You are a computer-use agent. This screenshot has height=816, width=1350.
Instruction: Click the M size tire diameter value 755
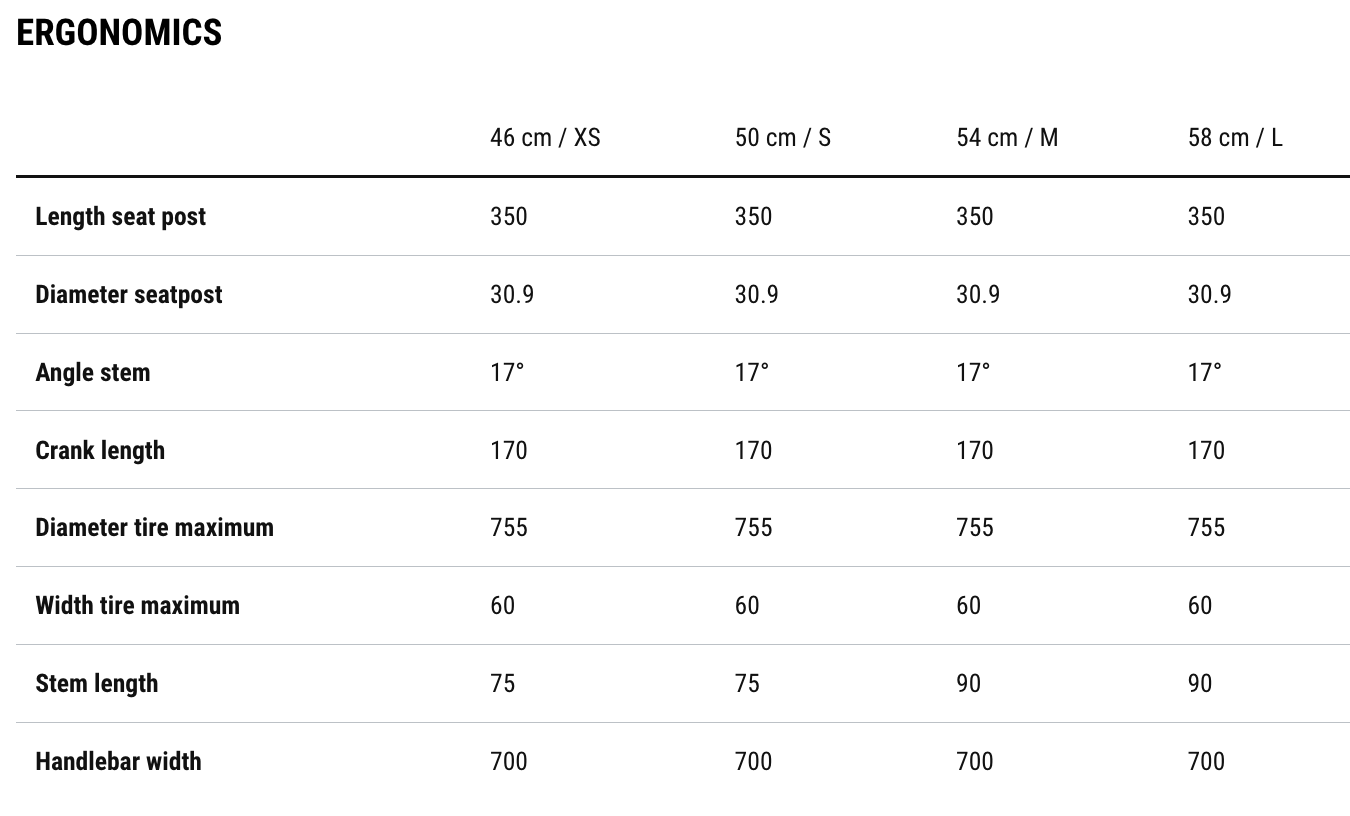974,527
